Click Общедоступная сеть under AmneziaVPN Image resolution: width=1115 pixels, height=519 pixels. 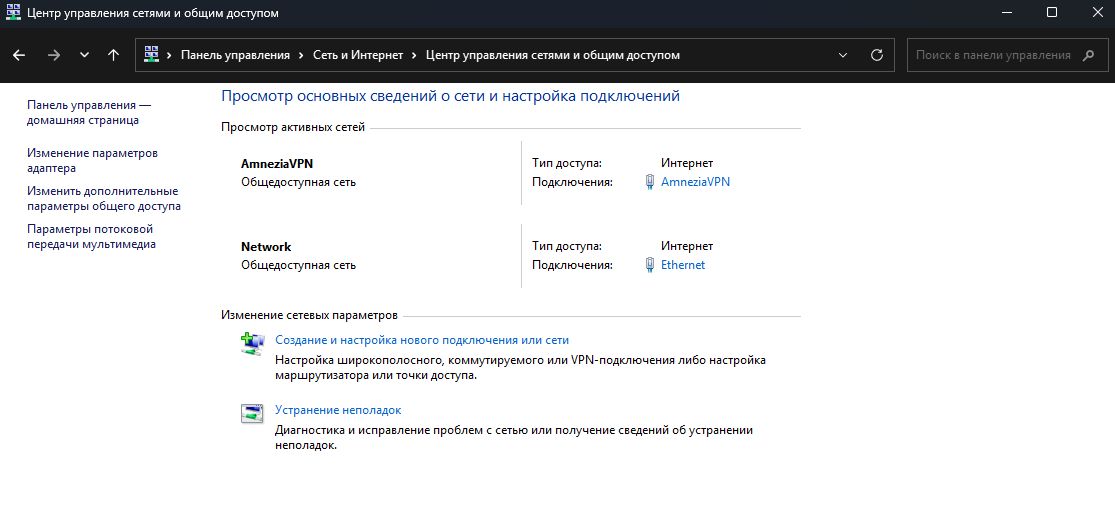(299, 182)
